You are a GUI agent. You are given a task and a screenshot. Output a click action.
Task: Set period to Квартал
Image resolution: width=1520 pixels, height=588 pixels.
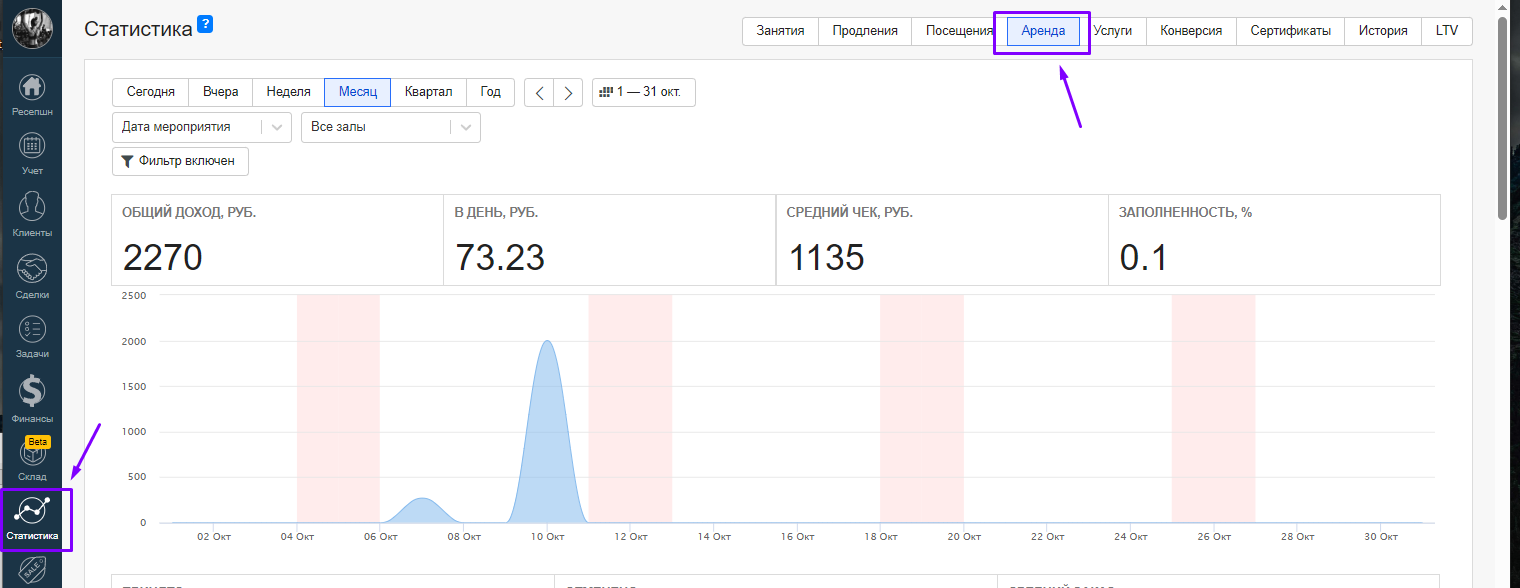pos(428,92)
